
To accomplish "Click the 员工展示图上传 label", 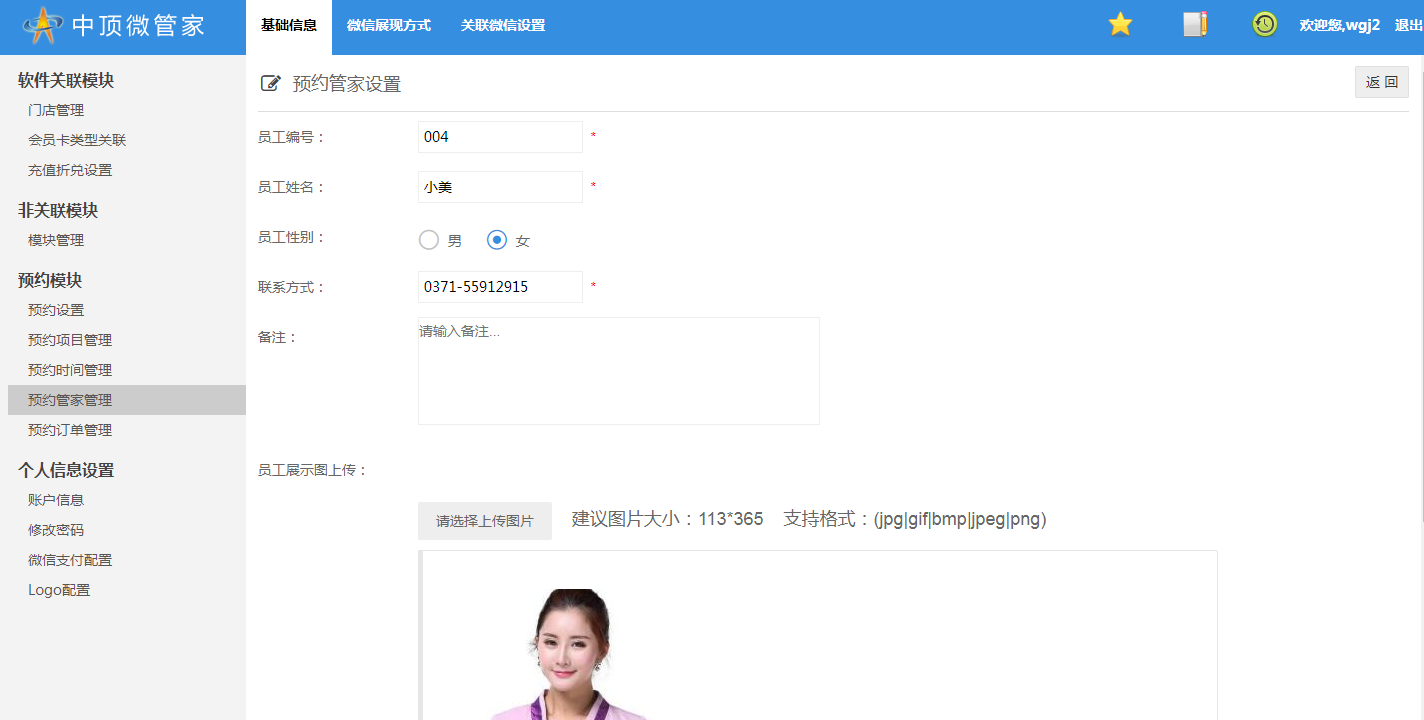I will click(313, 470).
